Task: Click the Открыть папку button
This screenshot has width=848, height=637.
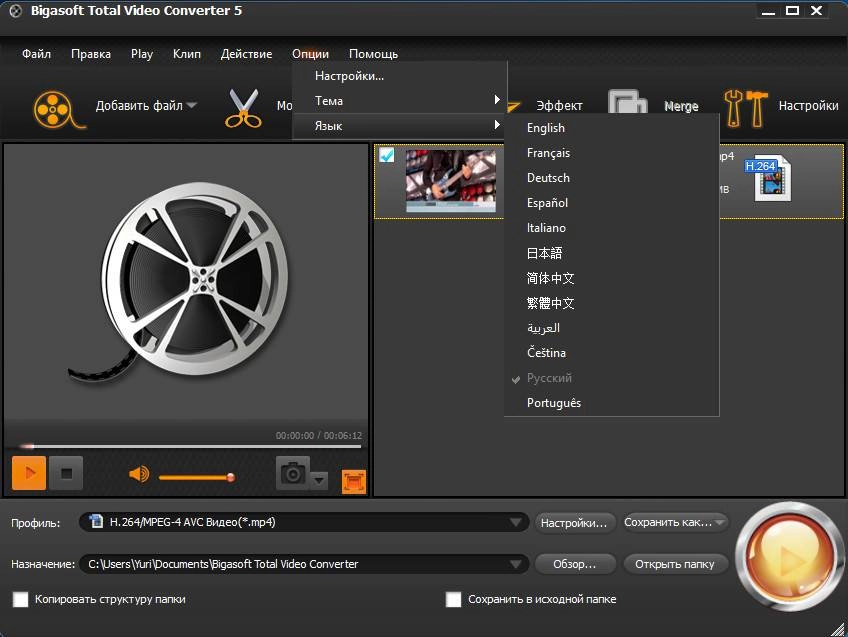Action: pyautogui.click(x=675, y=565)
